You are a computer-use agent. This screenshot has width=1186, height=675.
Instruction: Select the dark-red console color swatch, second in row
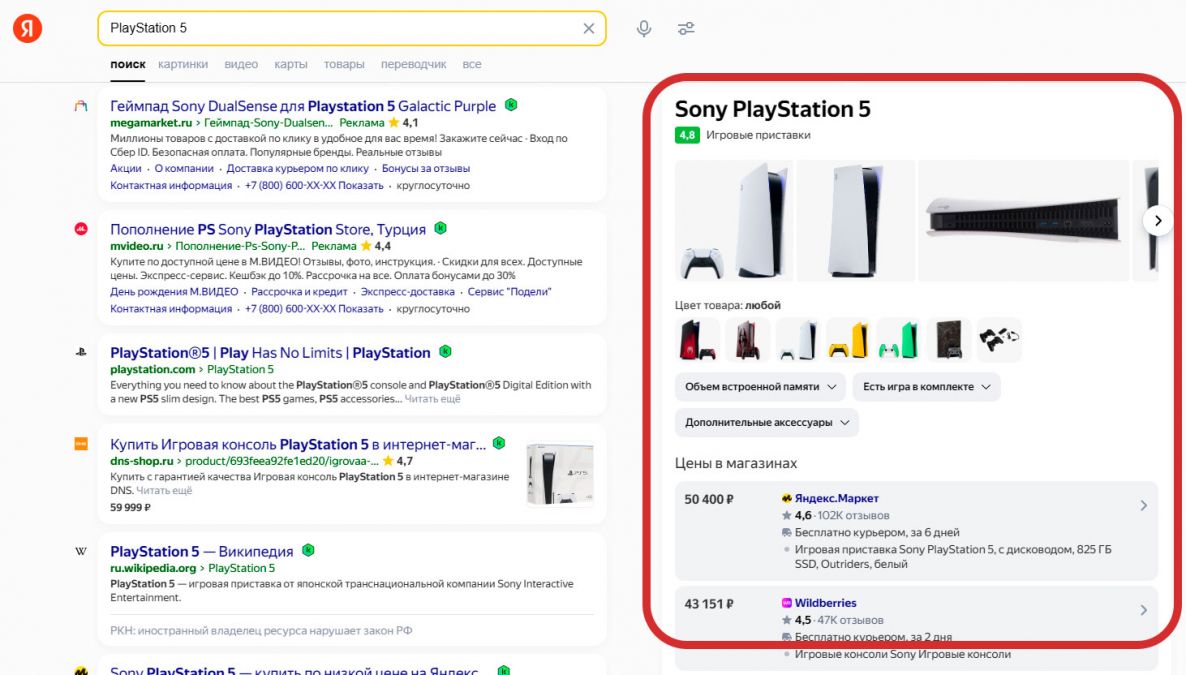747,340
